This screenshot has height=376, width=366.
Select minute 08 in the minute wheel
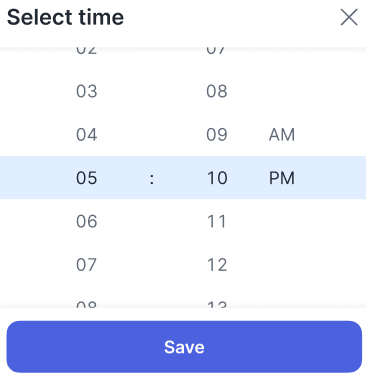(217, 91)
